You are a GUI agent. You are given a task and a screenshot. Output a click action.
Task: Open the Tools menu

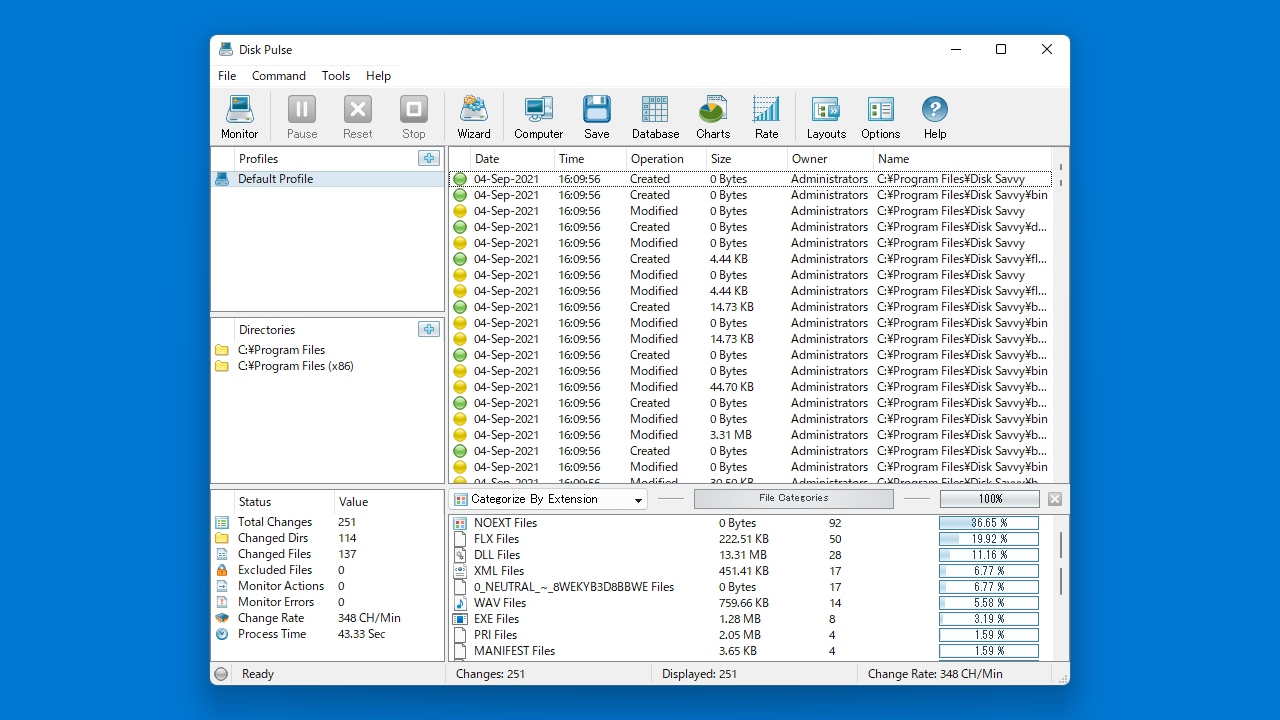click(x=336, y=76)
